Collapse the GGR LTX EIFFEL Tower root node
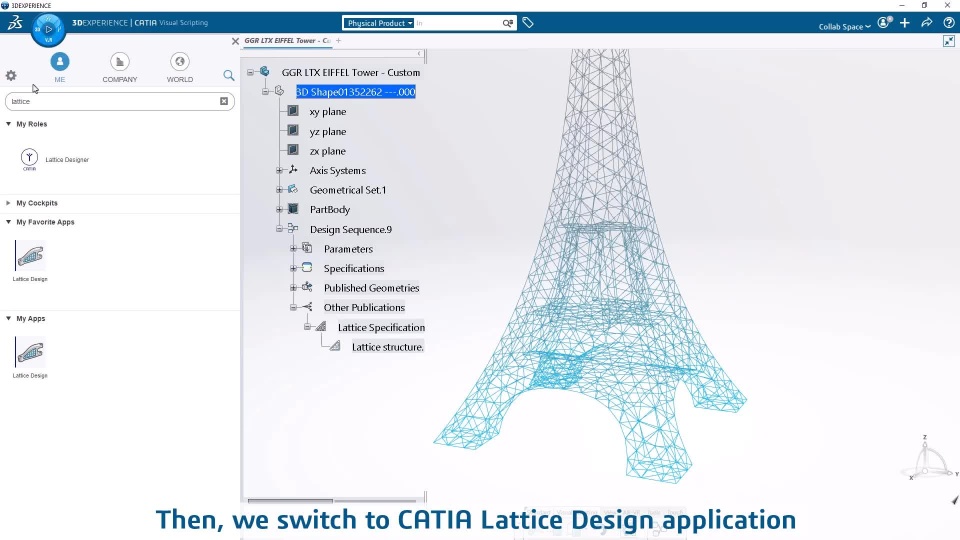Image resolution: width=960 pixels, height=540 pixels. 250,72
